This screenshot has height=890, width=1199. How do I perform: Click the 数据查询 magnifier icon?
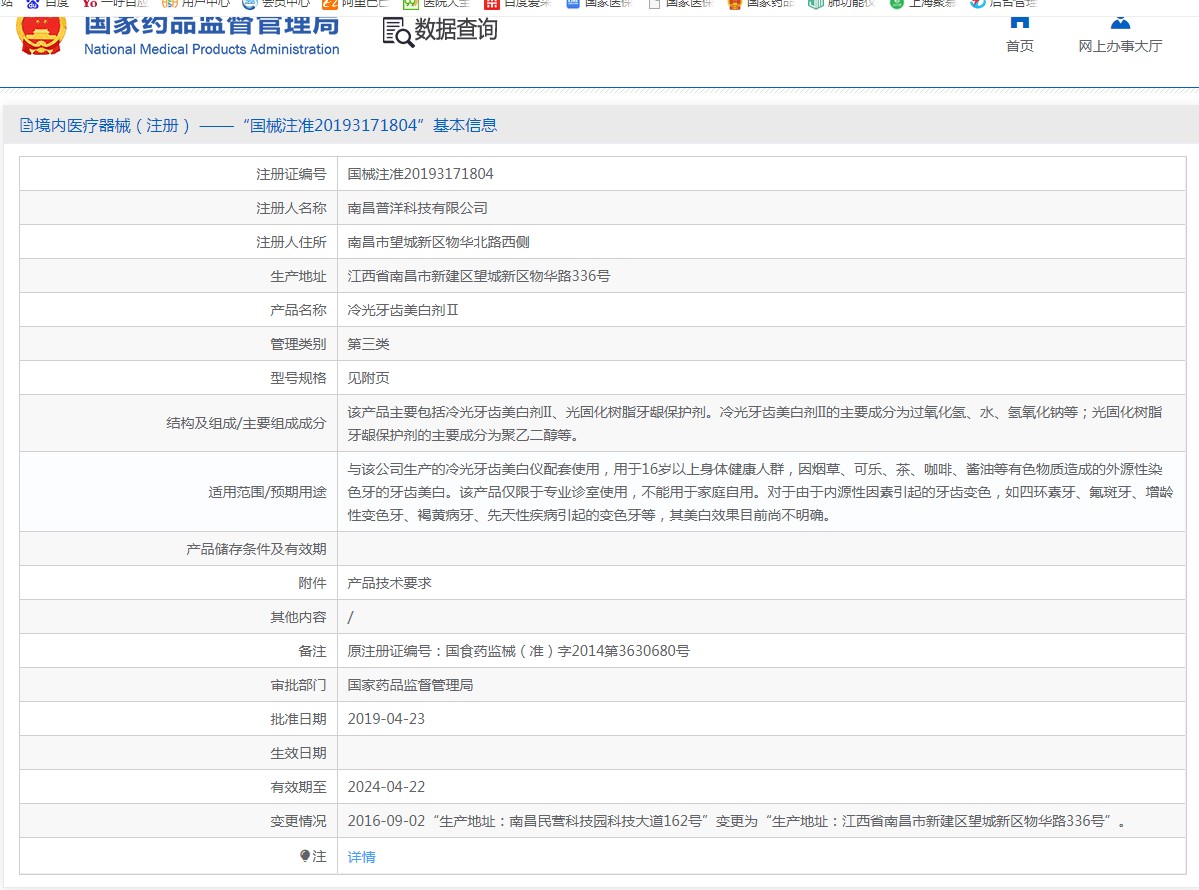point(397,32)
